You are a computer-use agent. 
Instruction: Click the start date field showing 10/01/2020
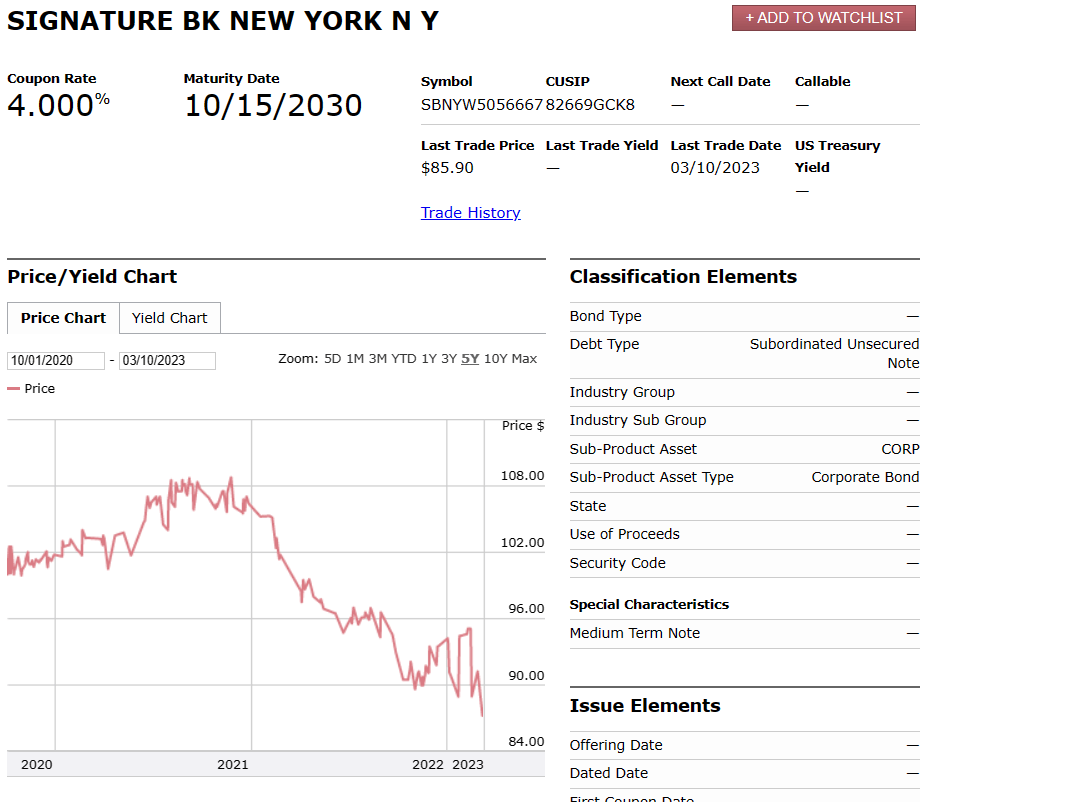[55, 359]
